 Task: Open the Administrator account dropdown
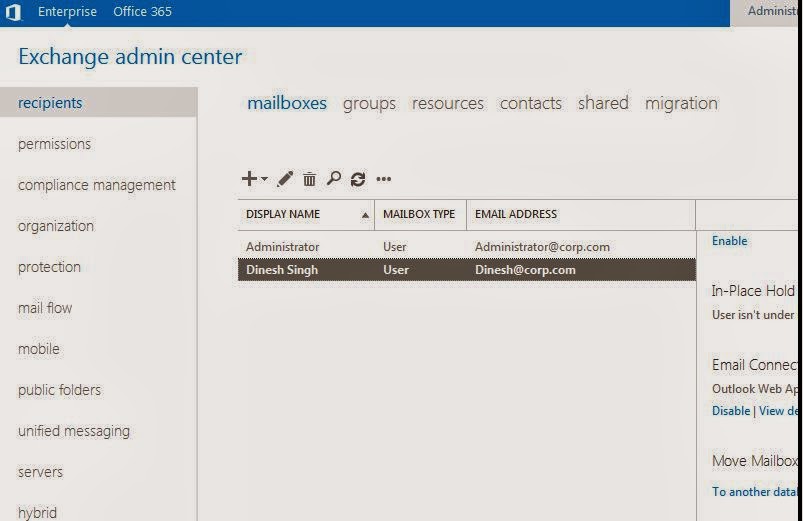[766, 12]
